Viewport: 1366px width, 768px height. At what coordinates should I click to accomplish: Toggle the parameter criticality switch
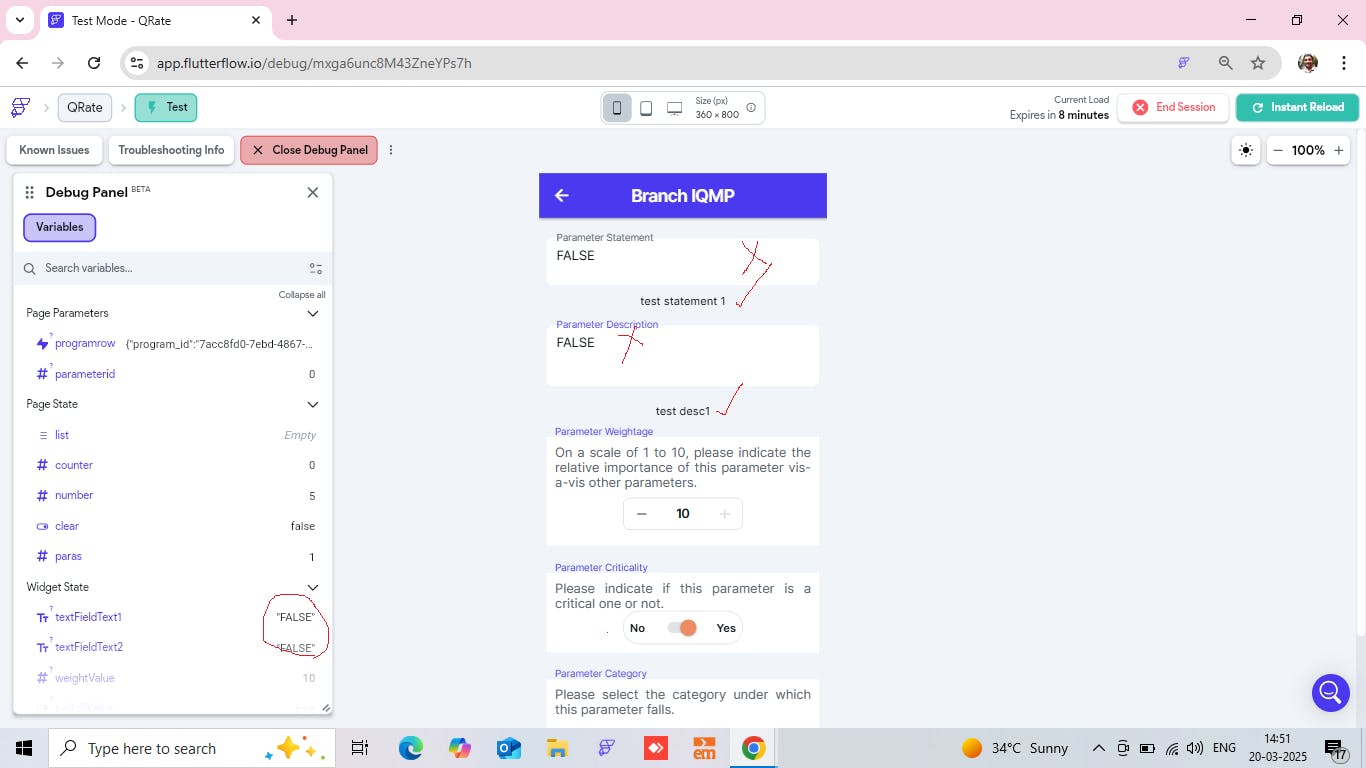pyautogui.click(x=682, y=628)
